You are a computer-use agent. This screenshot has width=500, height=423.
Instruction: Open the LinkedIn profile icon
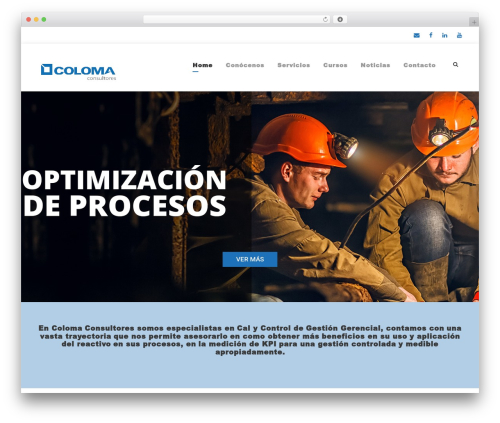pos(445,35)
